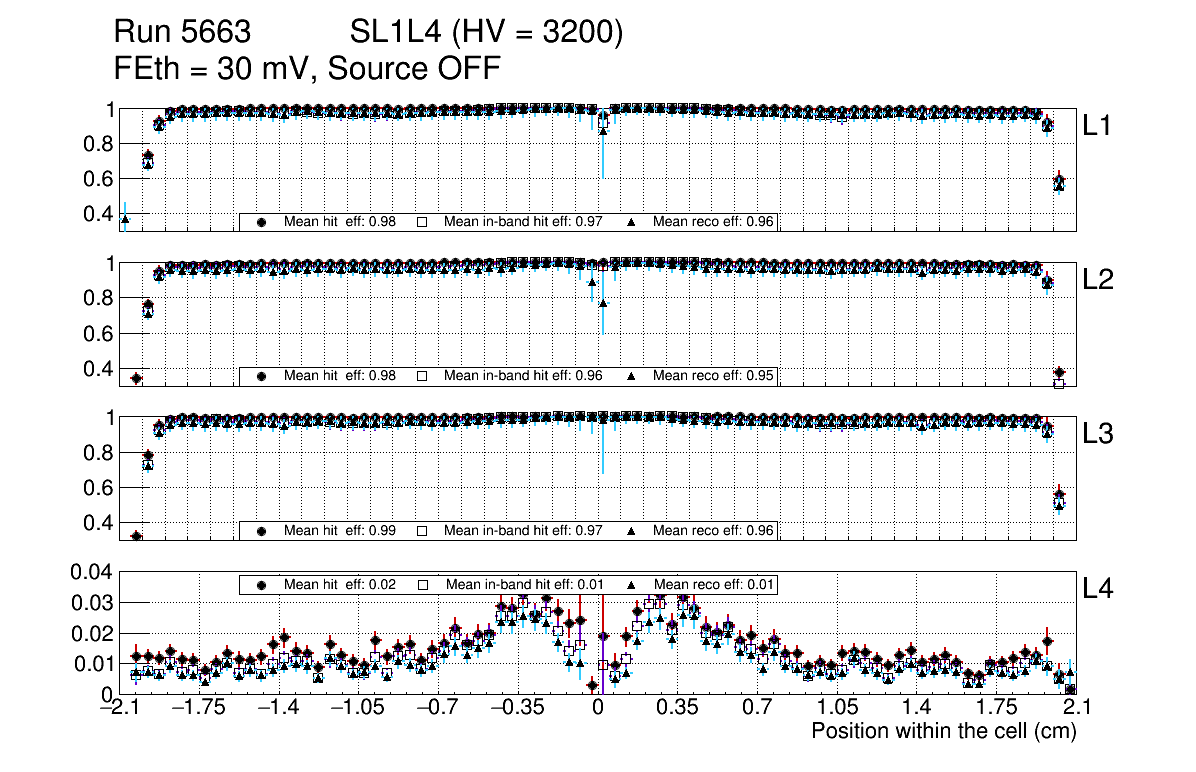Click the "Position within the cell (cm)" axis title
Image resolution: width=1196 pixels, height=772 pixels.
coord(943,731)
